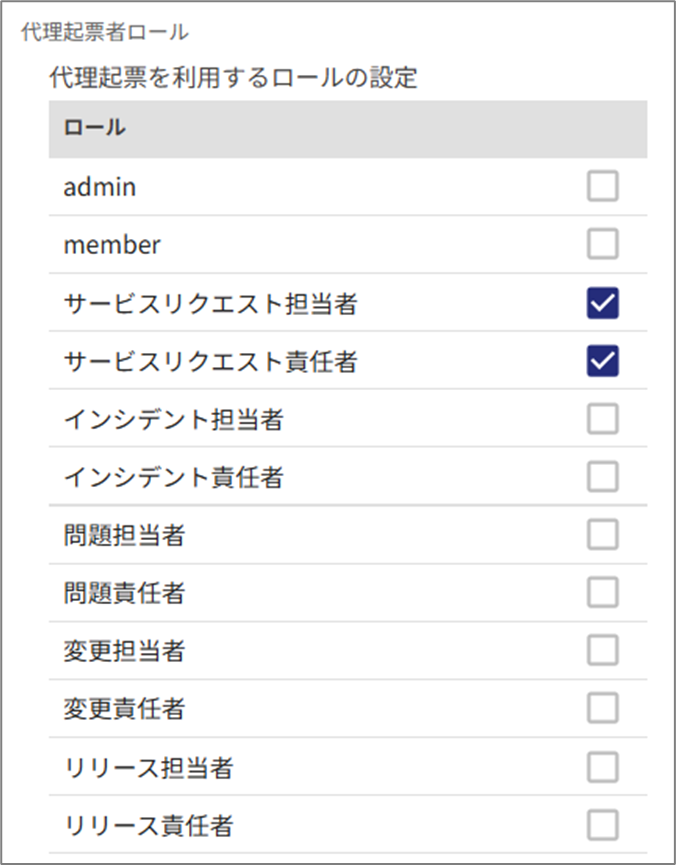Check the 変更担当者 checkbox
676x865 pixels.
602,651
